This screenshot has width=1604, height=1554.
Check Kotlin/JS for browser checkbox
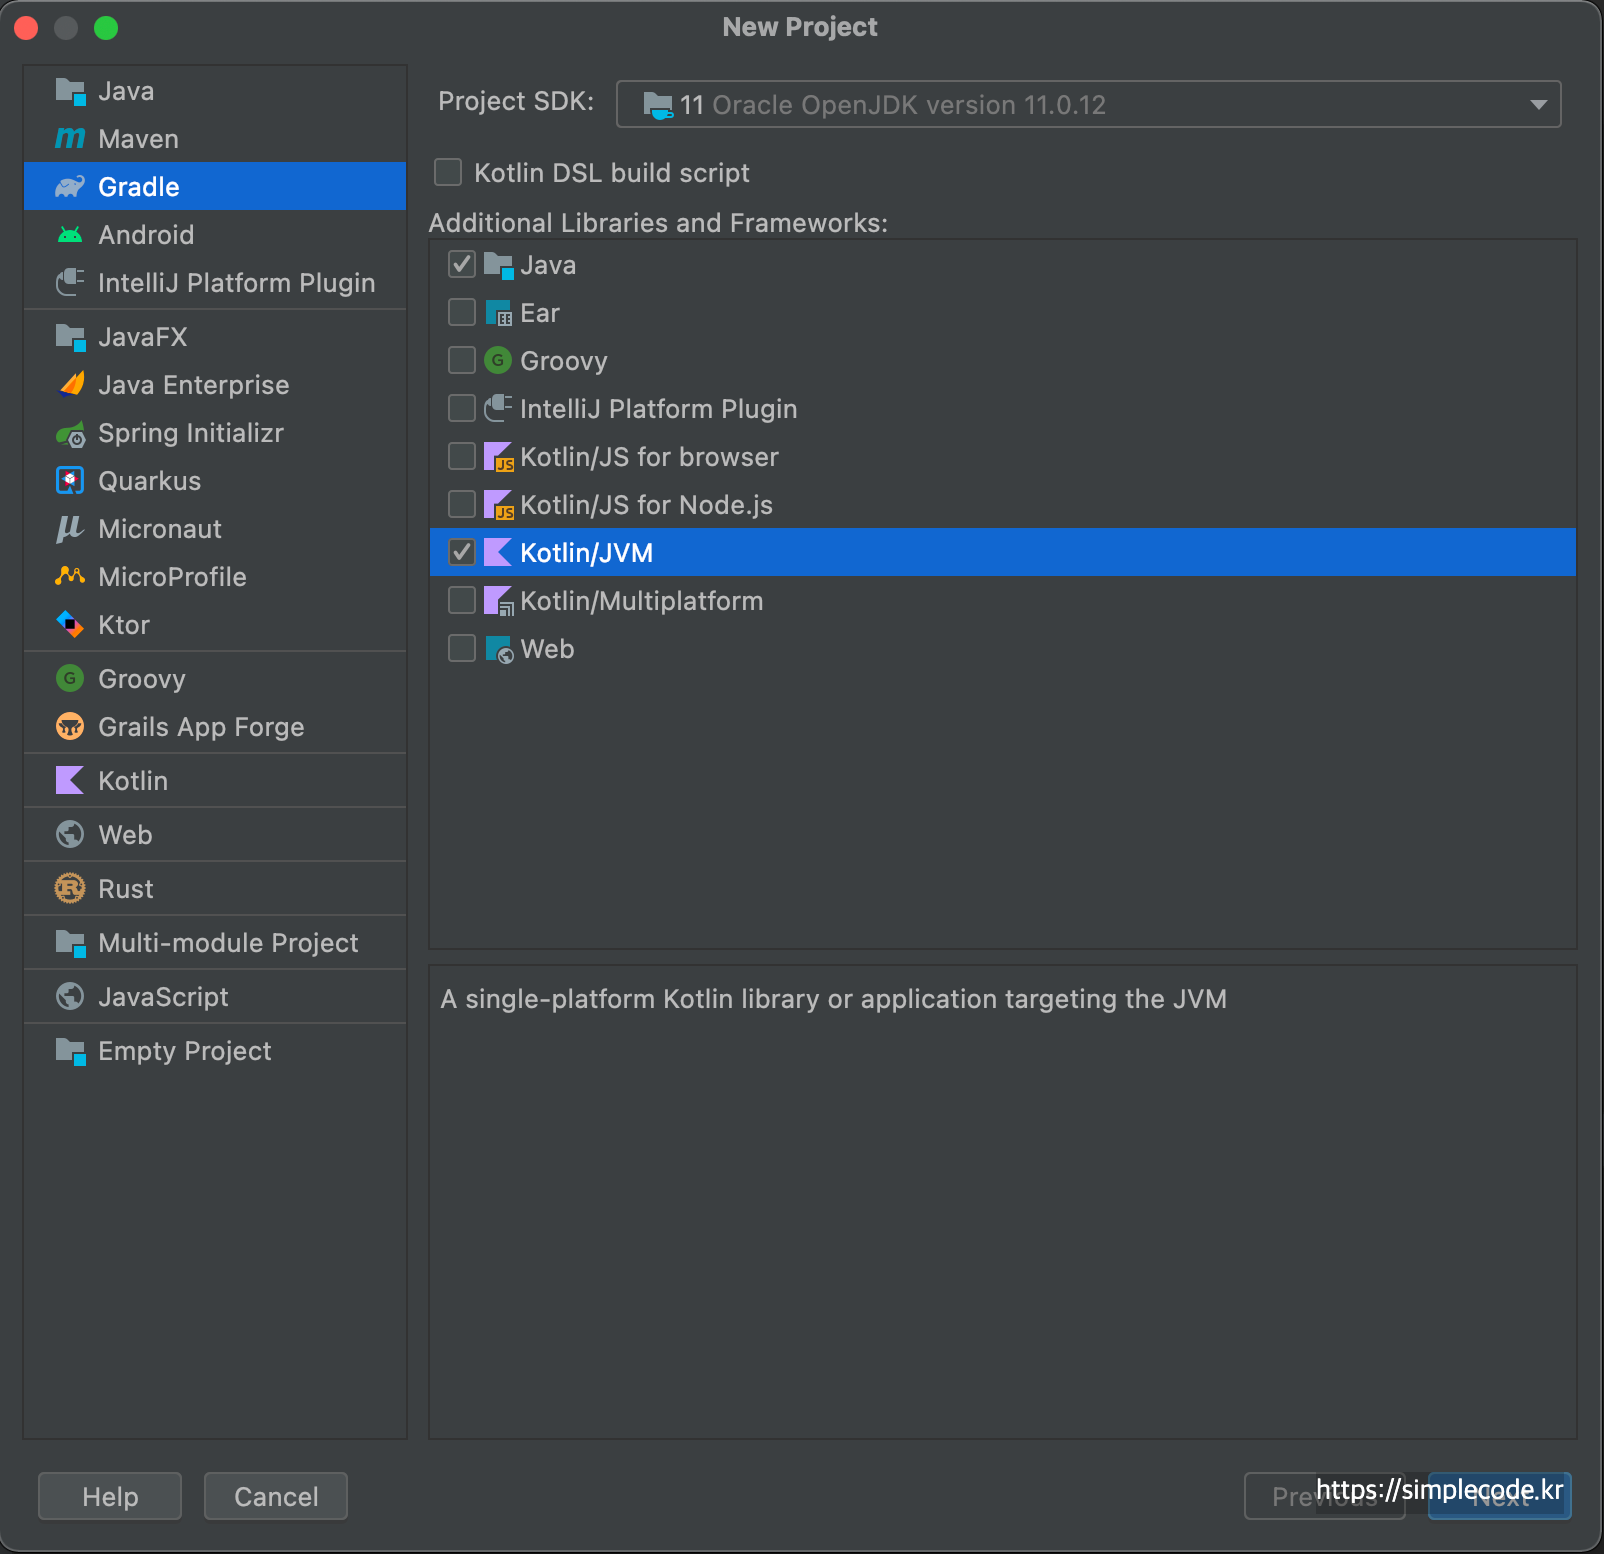pyautogui.click(x=462, y=457)
